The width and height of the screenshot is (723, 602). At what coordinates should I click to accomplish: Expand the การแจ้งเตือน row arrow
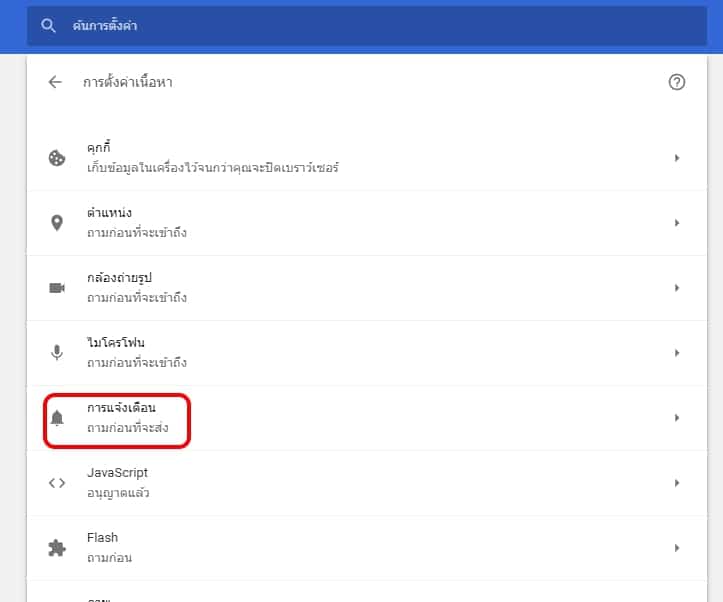677,418
